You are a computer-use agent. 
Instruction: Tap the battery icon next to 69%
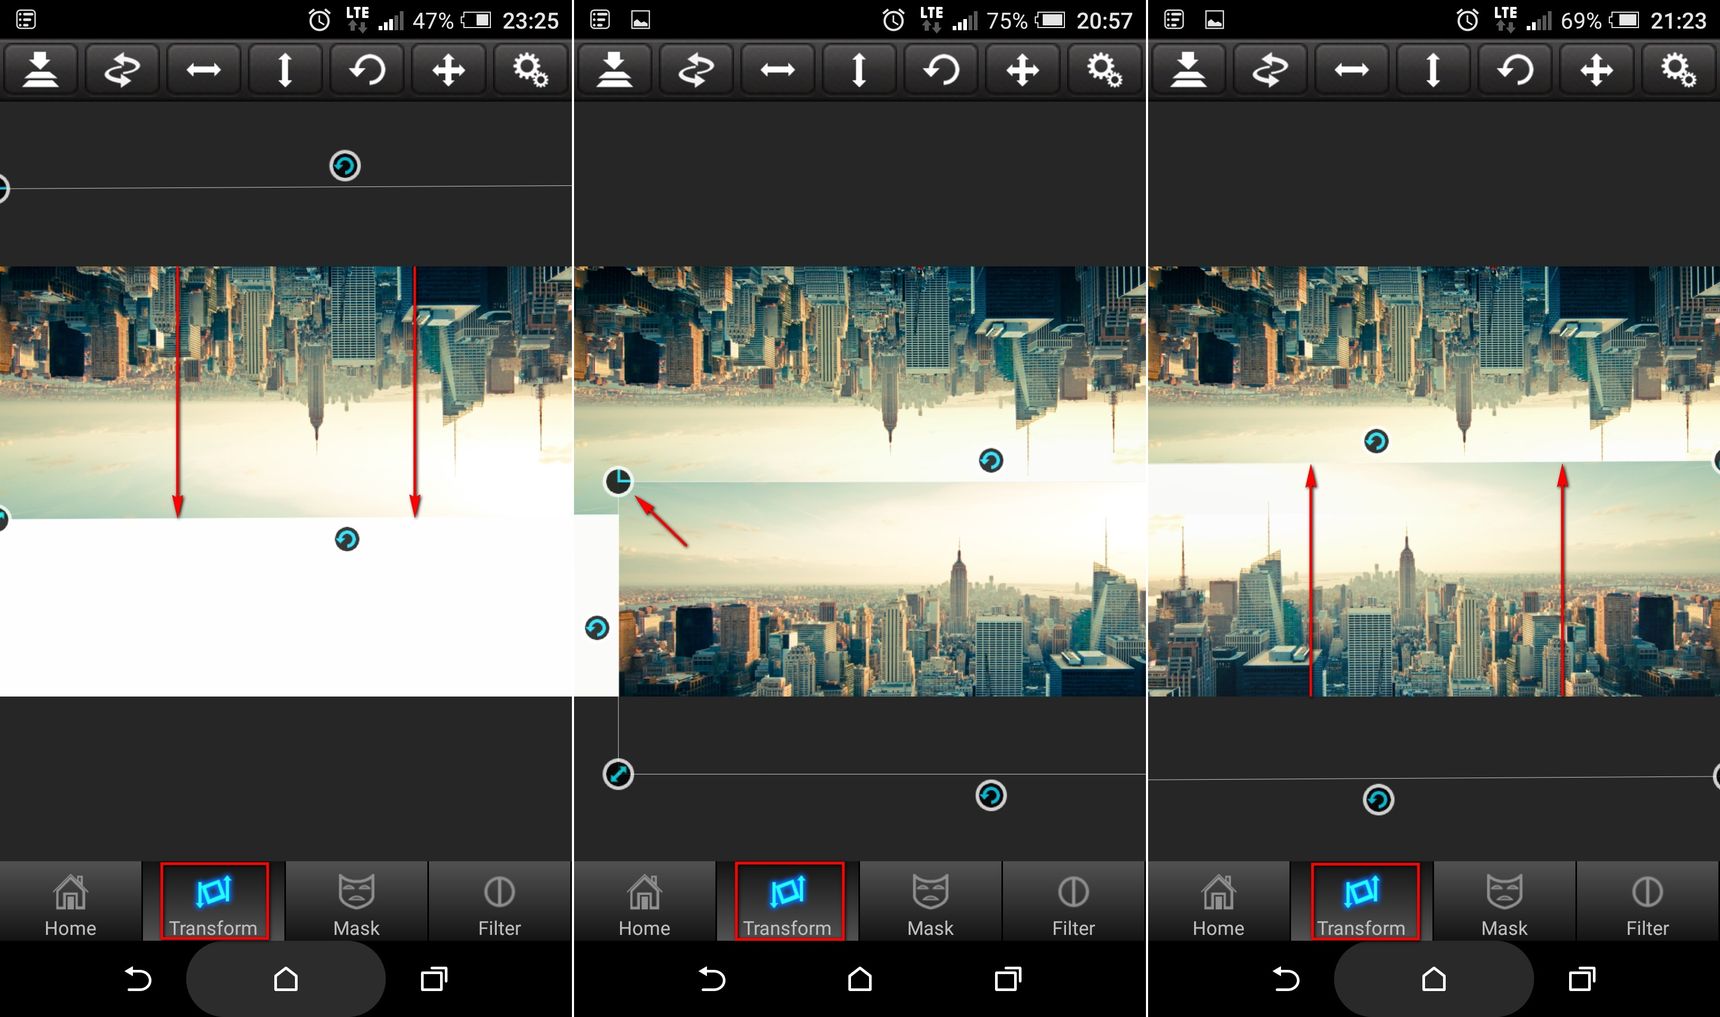point(1625,20)
